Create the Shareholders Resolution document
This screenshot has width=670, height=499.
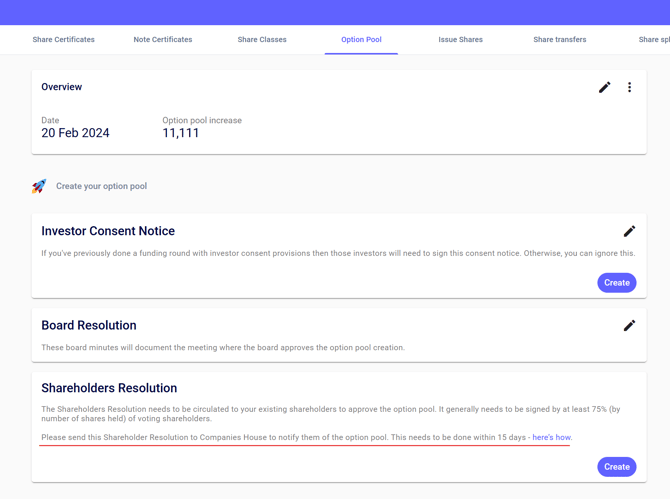tap(616, 467)
